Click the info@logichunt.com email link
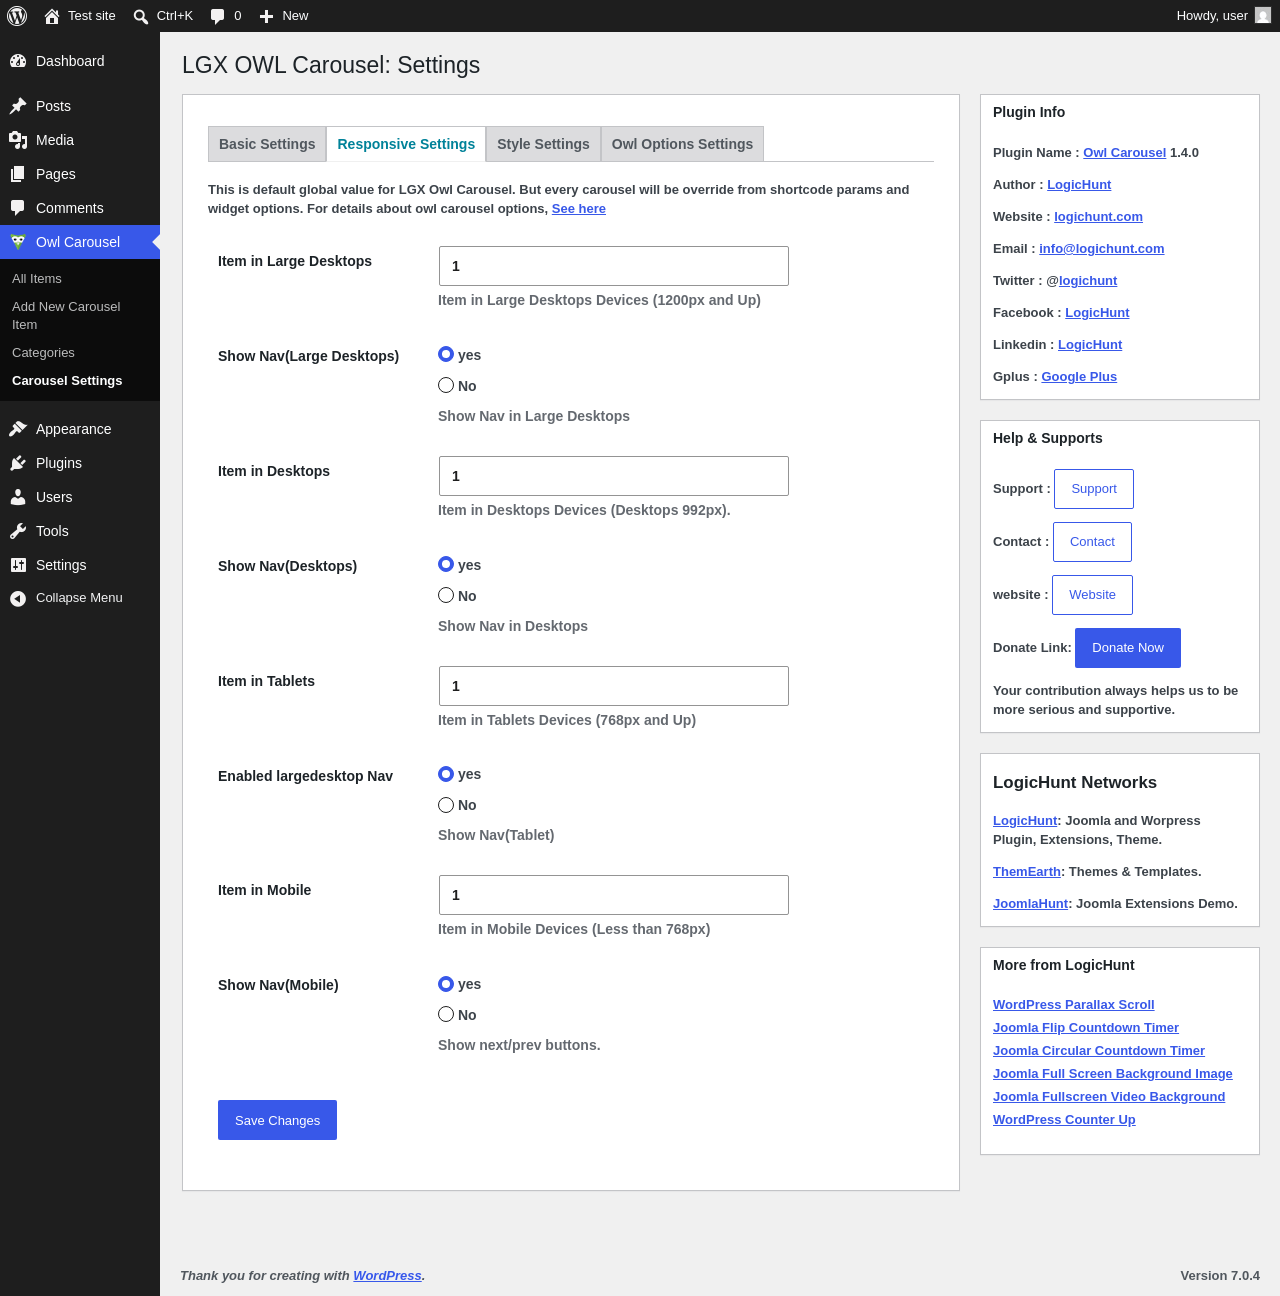1280x1296 pixels. (1101, 249)
